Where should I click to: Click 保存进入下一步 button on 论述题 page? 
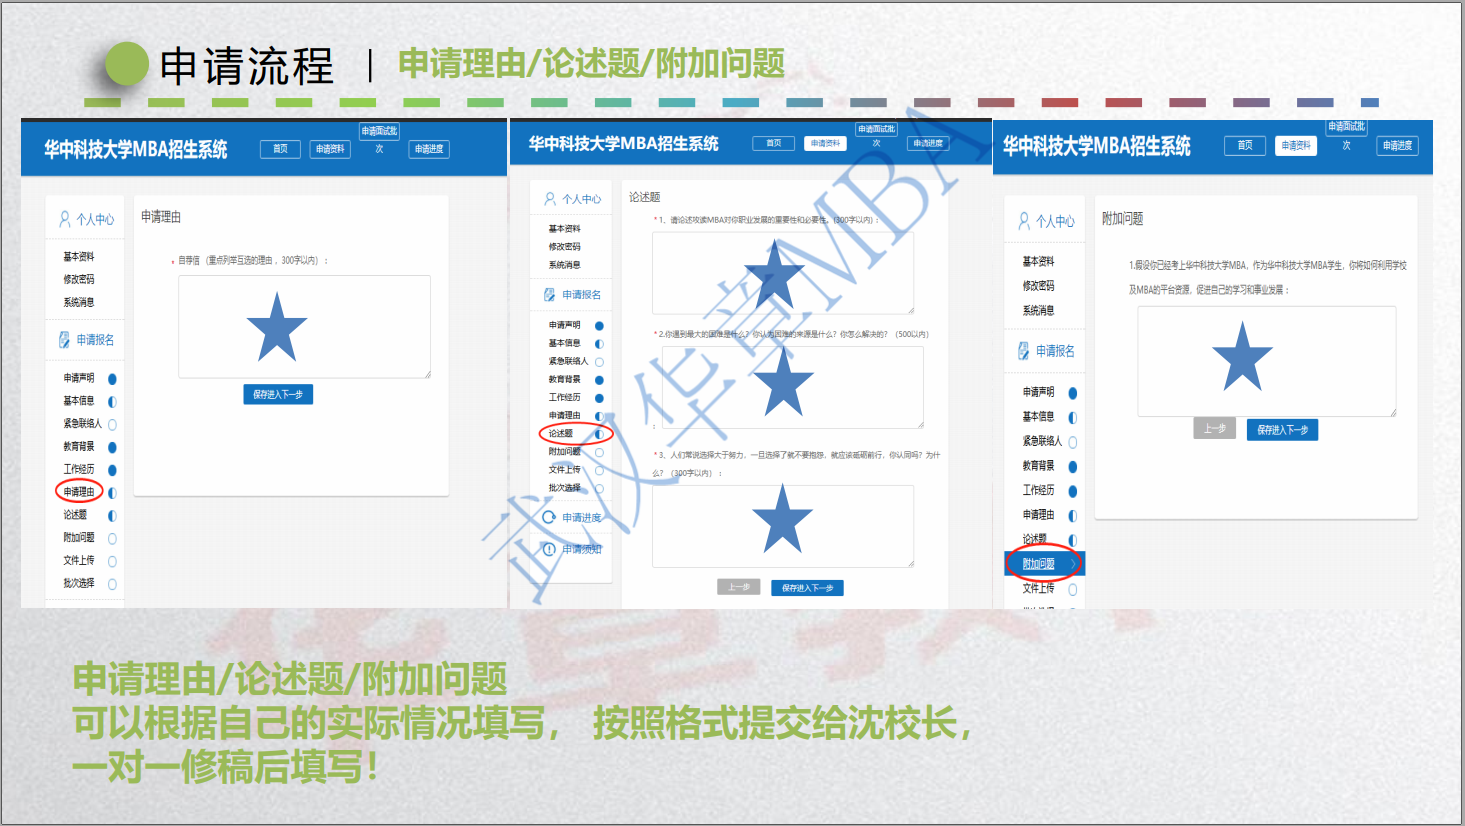pos(807,588)
